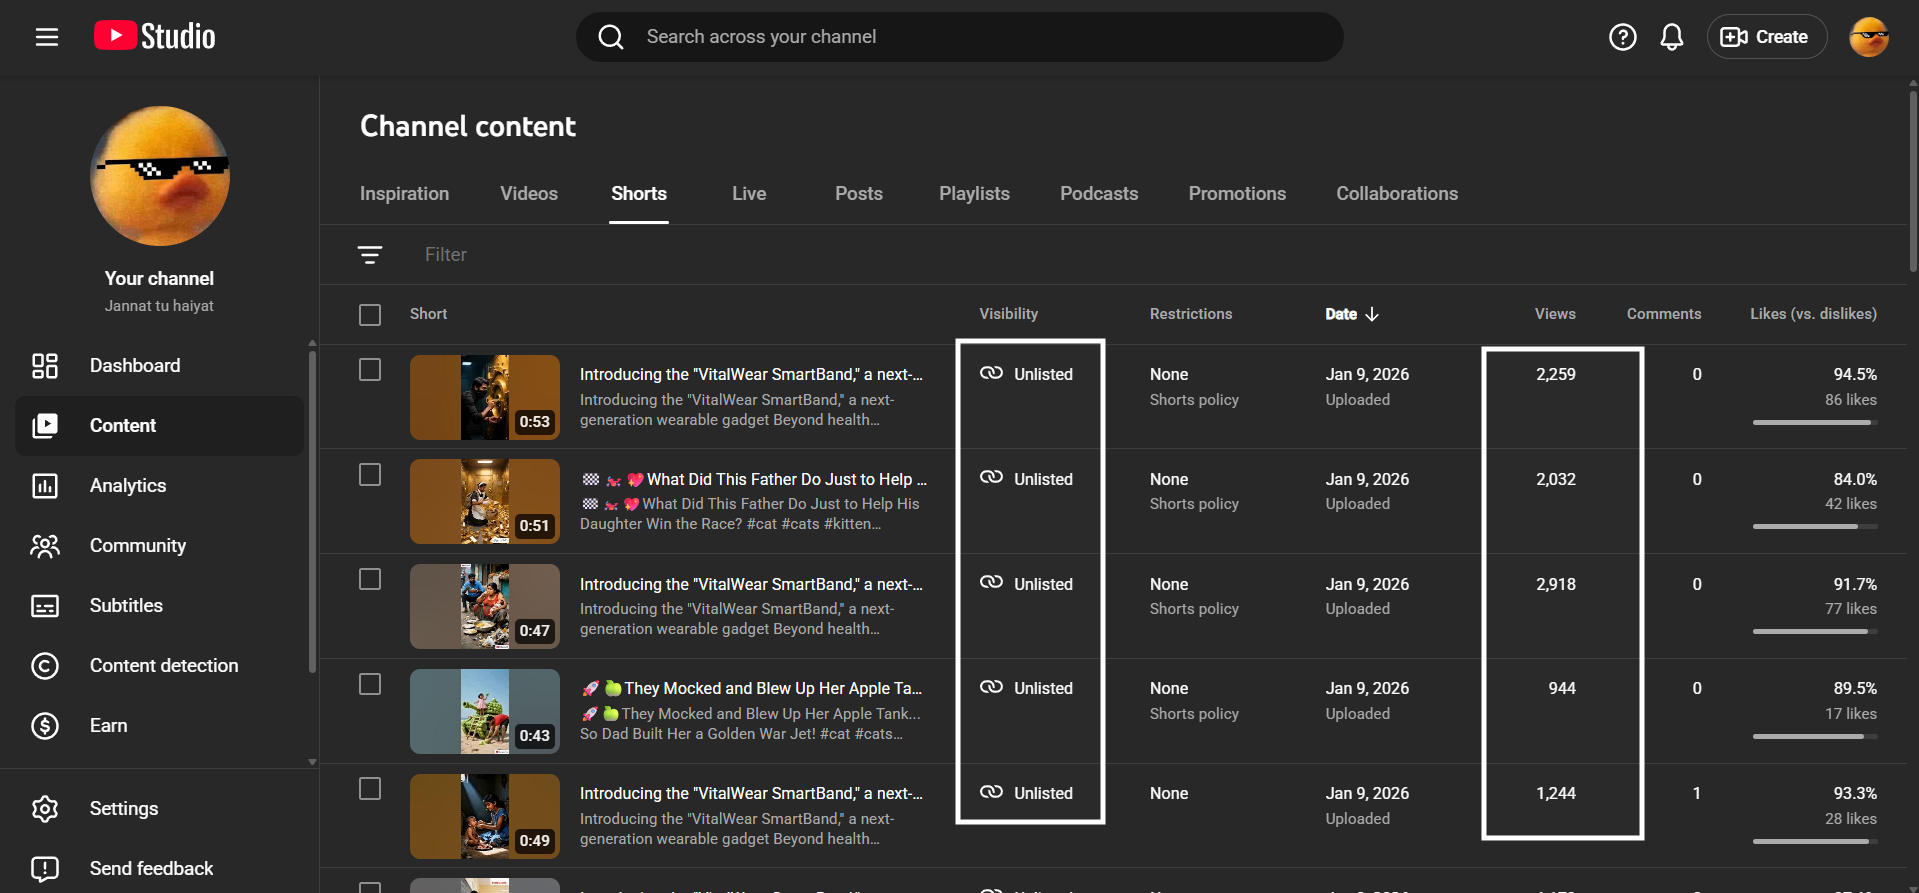Go to Analytics in the sidebar

click(x=128, y=486)
